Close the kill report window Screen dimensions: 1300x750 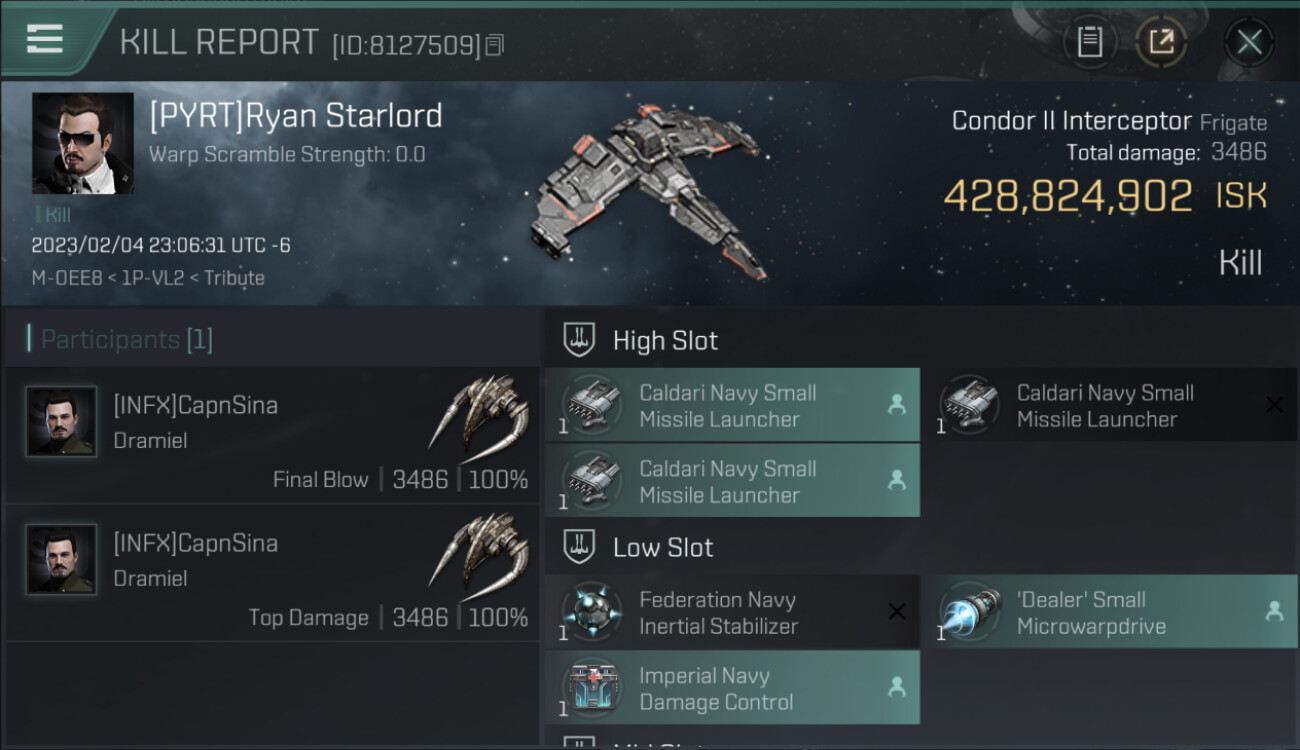coord(1249,42)
